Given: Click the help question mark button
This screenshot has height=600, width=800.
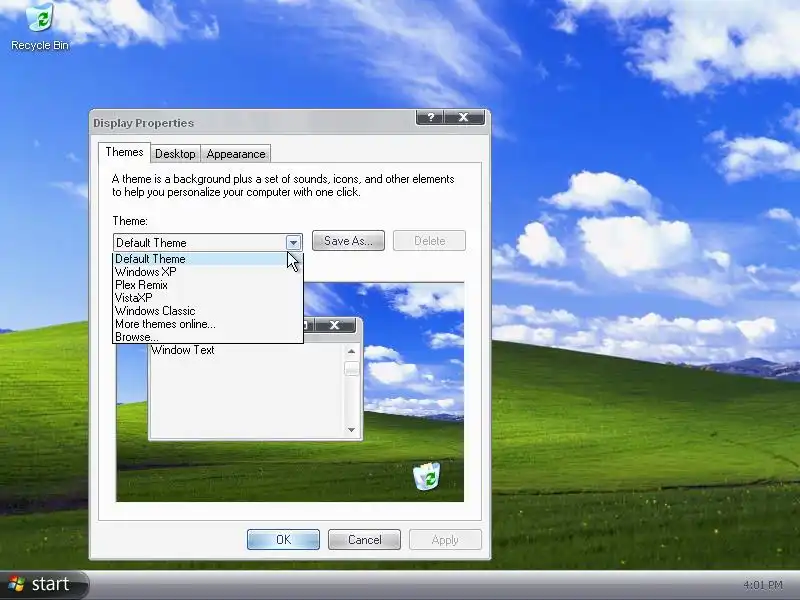Looking at the screenshot, I should (430, 117).
